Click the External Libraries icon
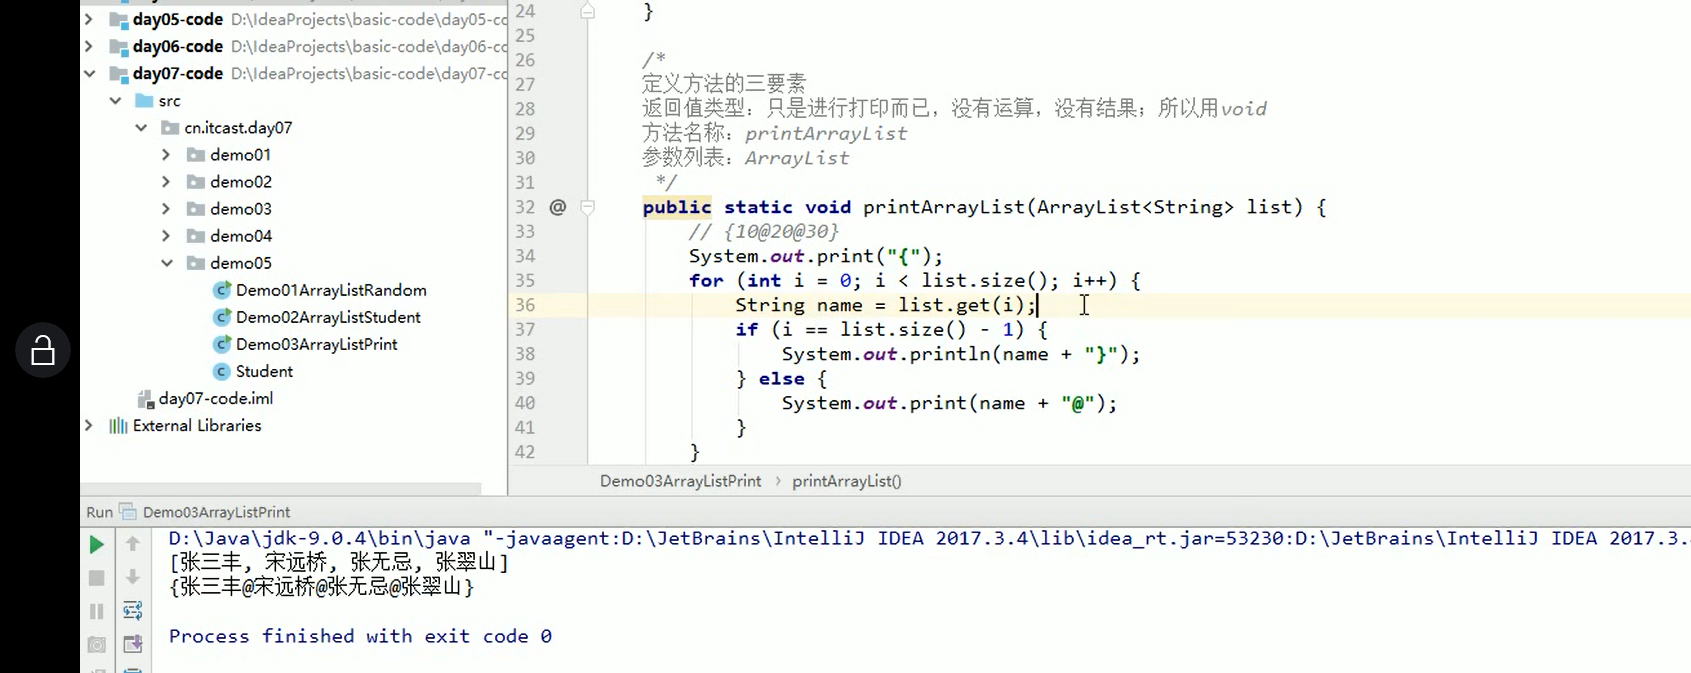The height and width of the screenshot is (673, 1691). tap(118, 425)
